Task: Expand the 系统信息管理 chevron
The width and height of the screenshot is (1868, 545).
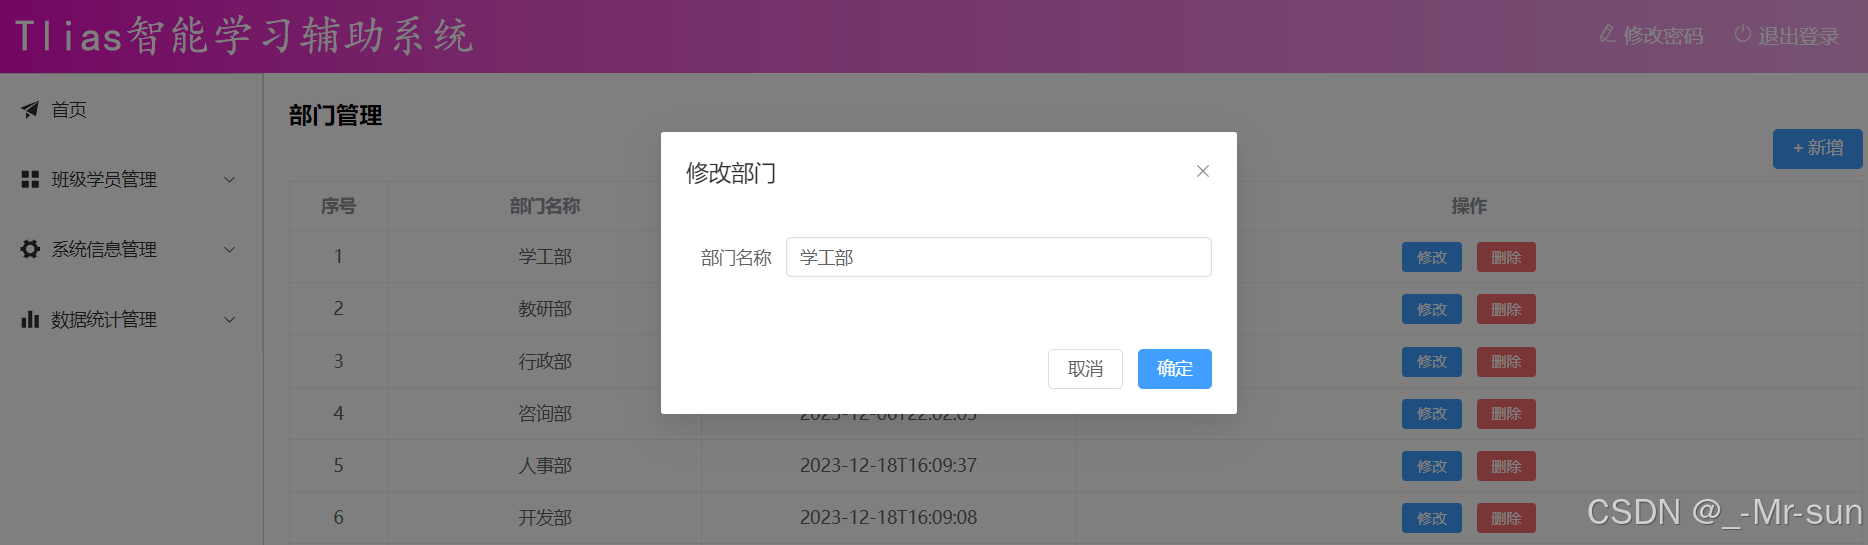Action: (x=229, y=250)
